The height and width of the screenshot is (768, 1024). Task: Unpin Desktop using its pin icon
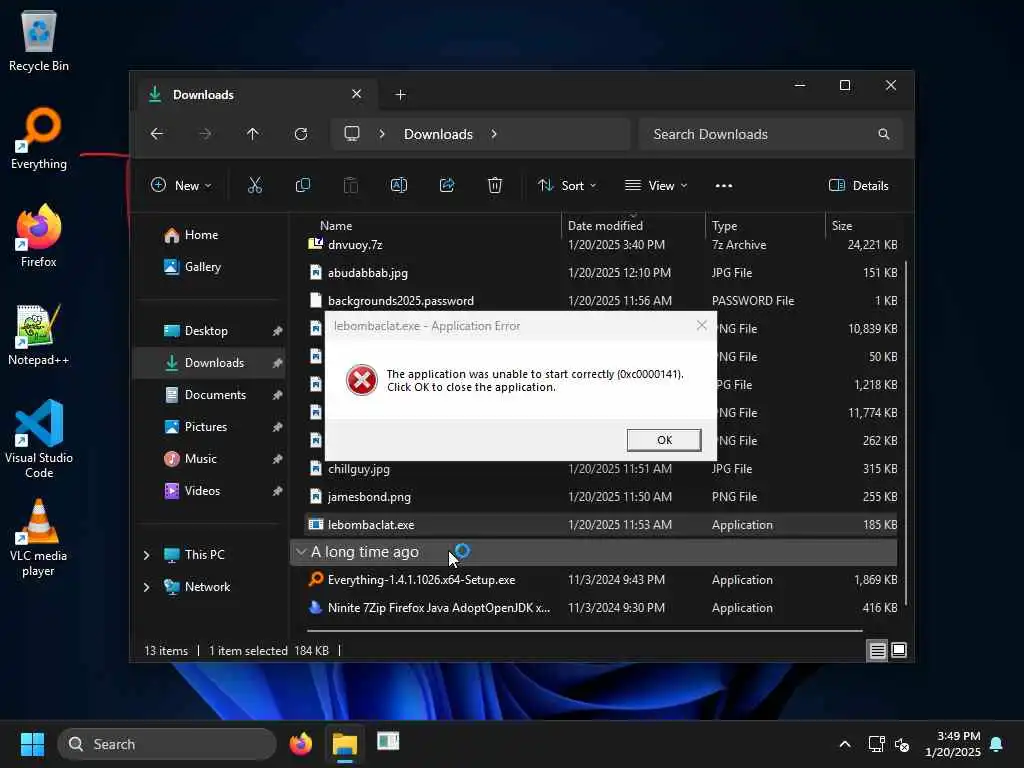278,330
